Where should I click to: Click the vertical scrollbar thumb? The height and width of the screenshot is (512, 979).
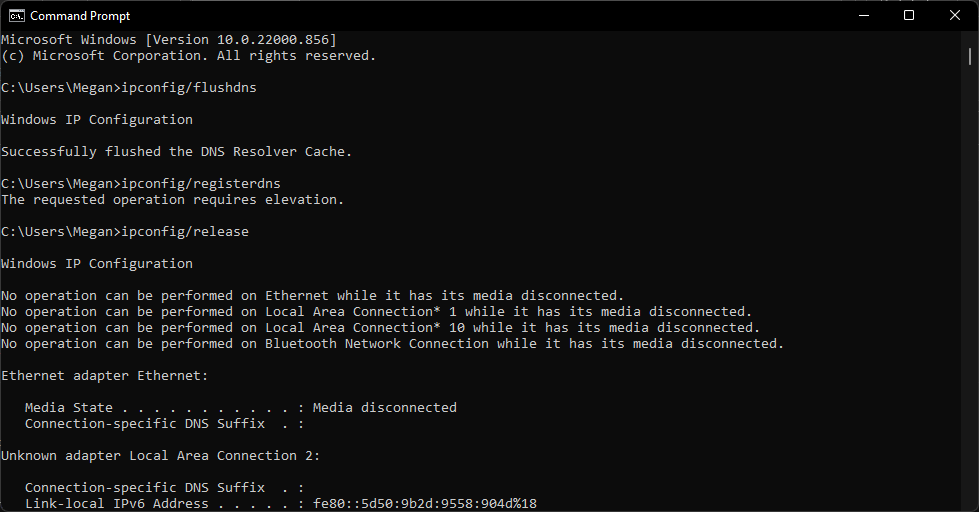coord(970,56)
